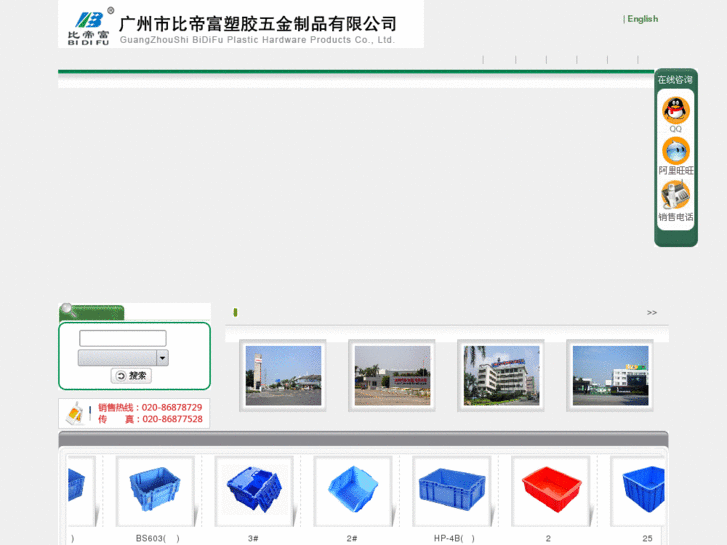
Task: Open the 阿里旺旺 chat icon
Action: pyautogui.click(x=676, y=151)
